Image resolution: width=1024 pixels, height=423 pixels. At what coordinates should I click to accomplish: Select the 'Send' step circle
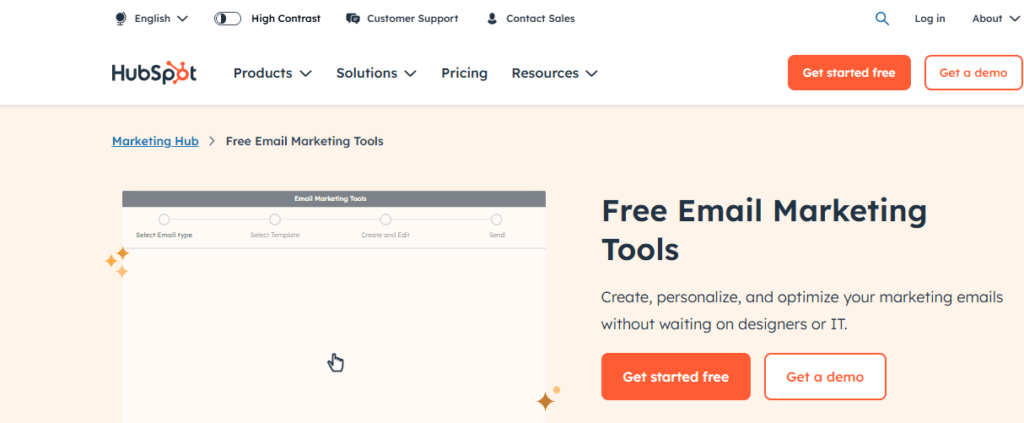[496, 219]
